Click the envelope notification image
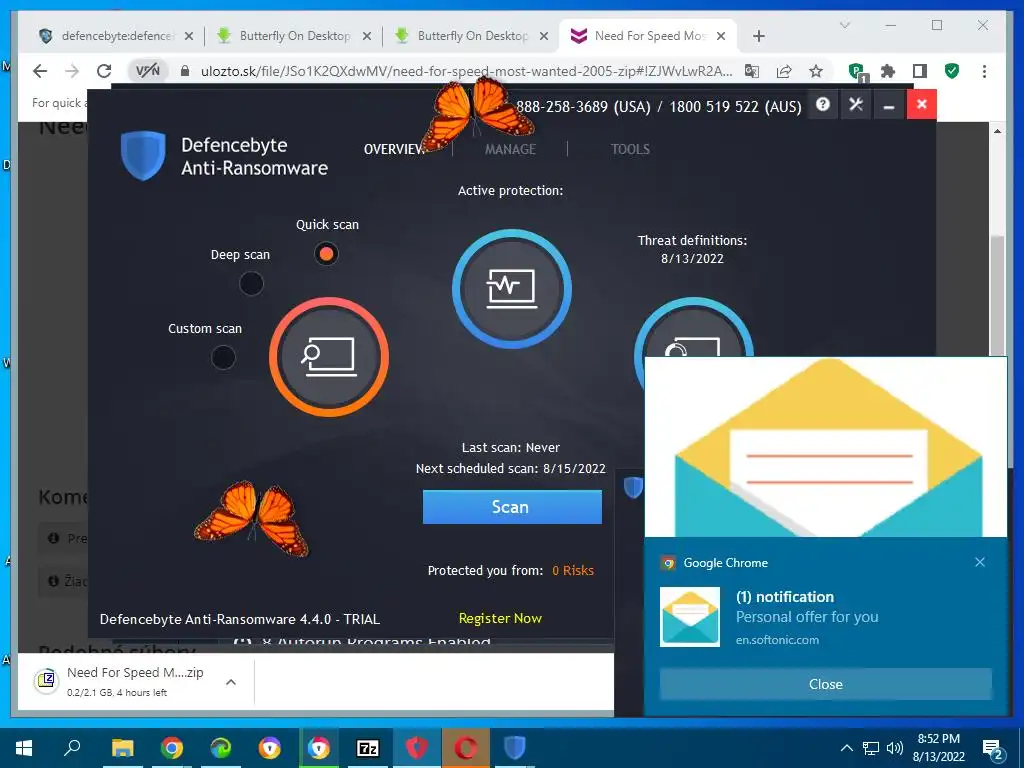Screen dimensions: 1024x768 (825, 447)
